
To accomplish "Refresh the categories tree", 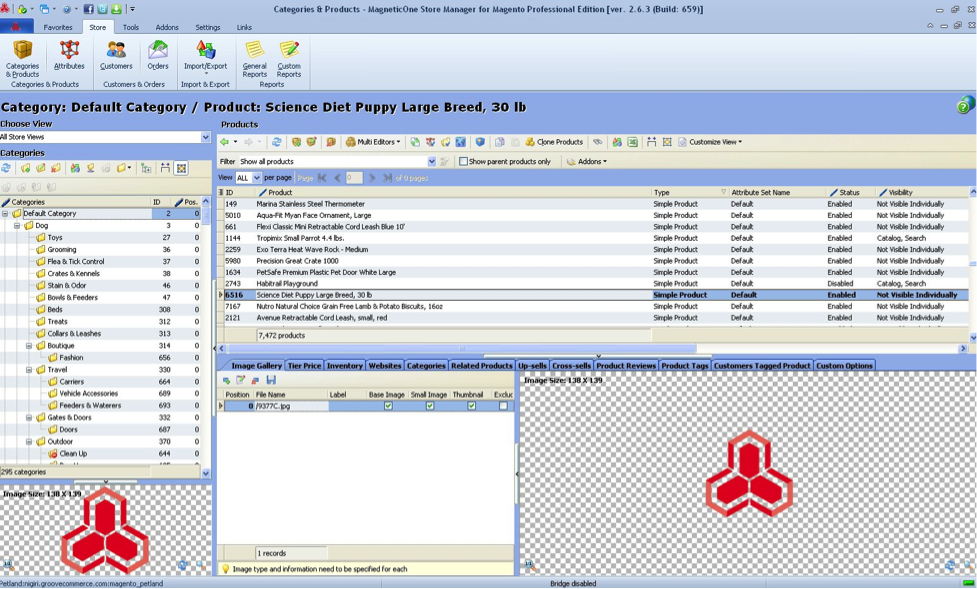I will pos(6,168).
